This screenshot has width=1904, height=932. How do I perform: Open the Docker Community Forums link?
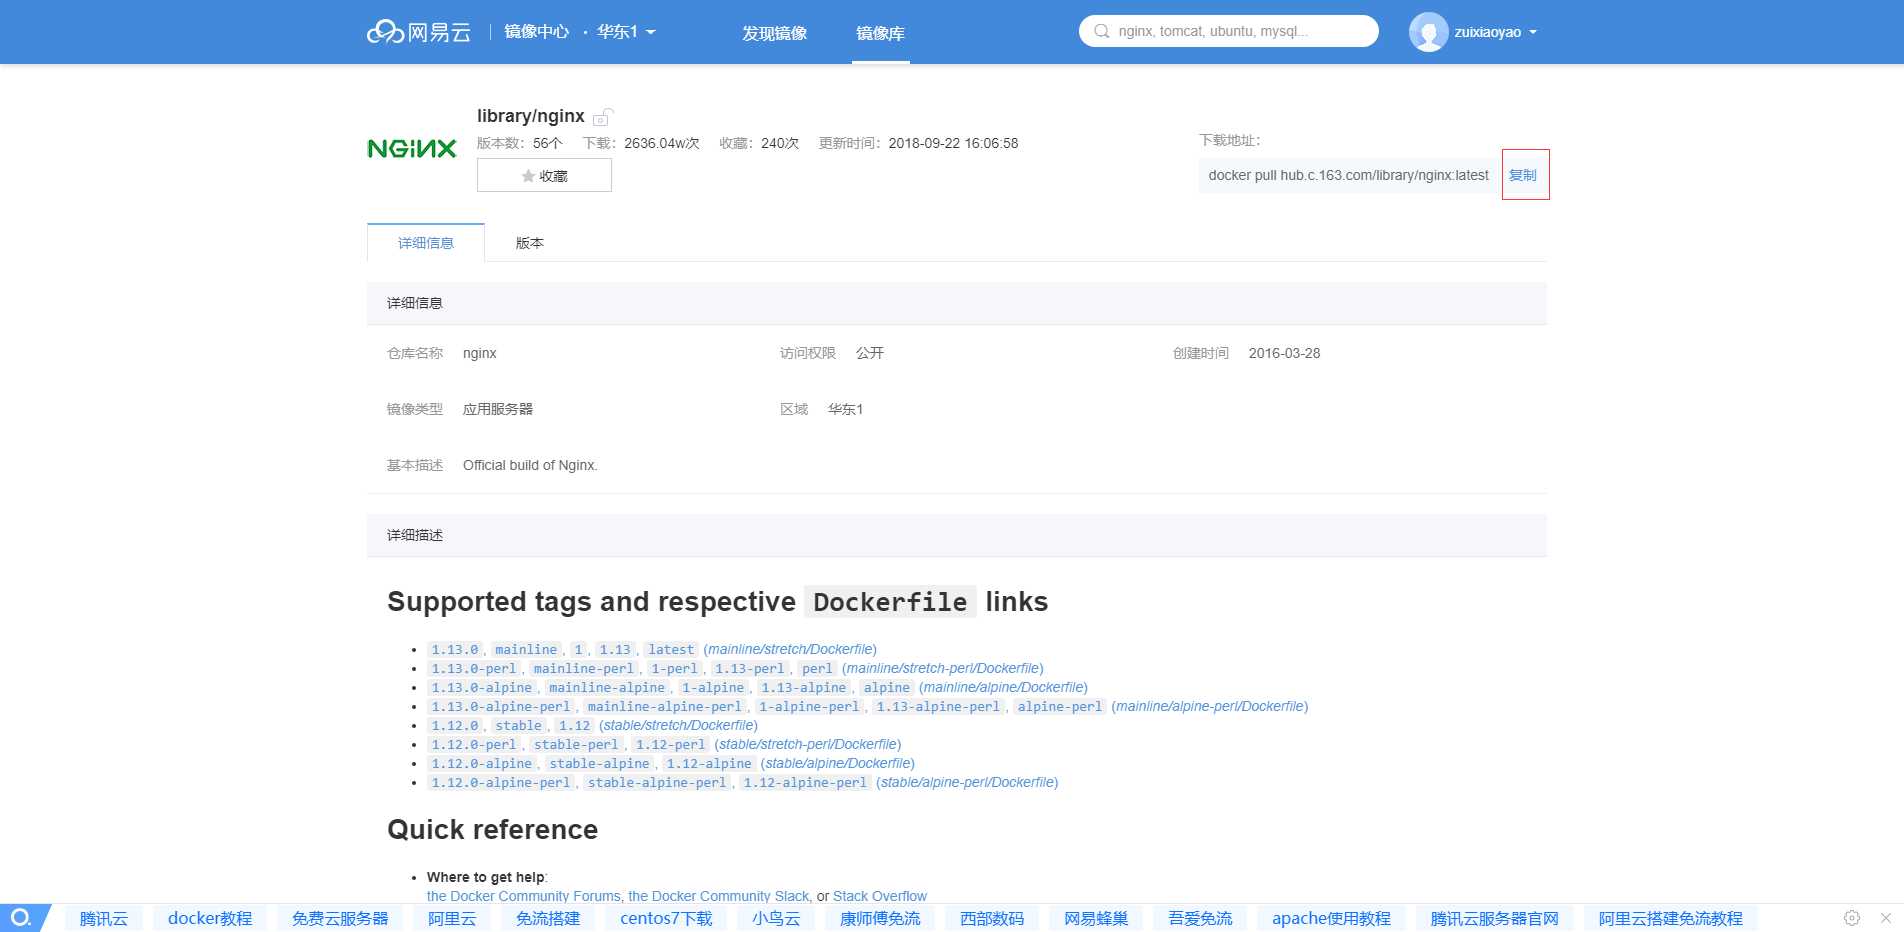[523, 896]
